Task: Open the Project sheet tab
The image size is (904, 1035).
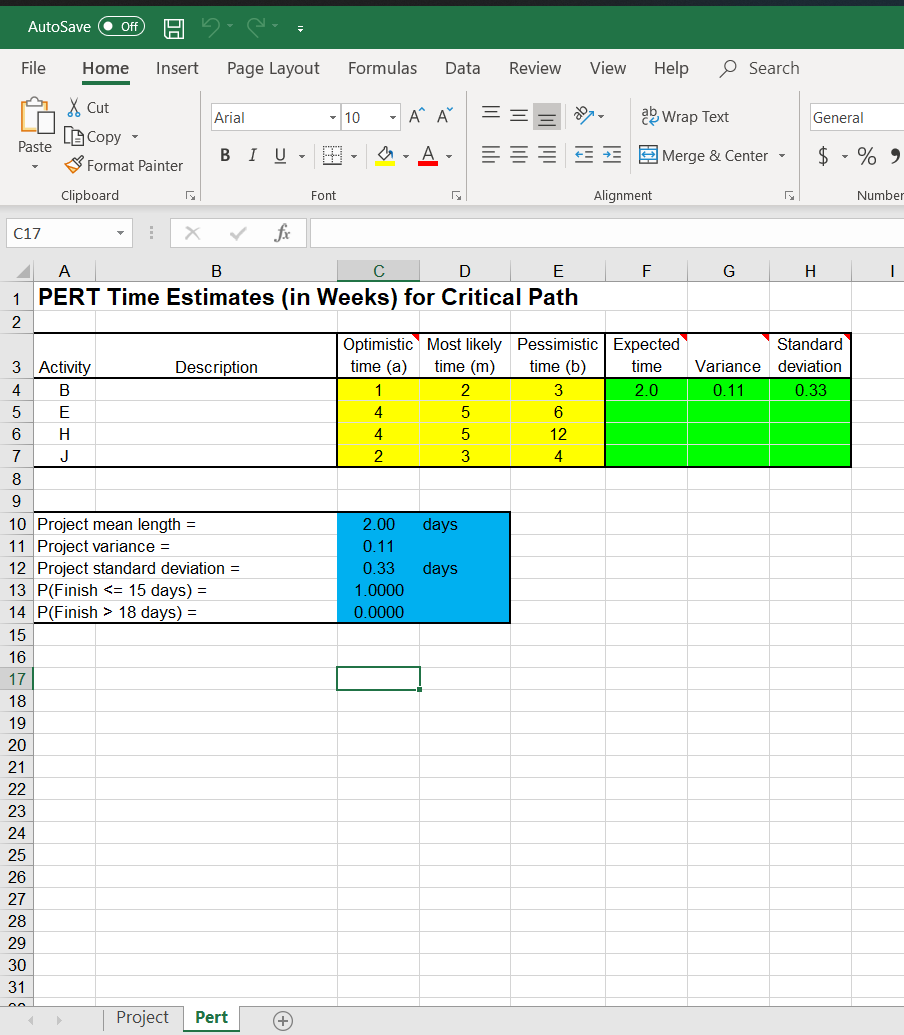Action: (x=142, y=1017)
